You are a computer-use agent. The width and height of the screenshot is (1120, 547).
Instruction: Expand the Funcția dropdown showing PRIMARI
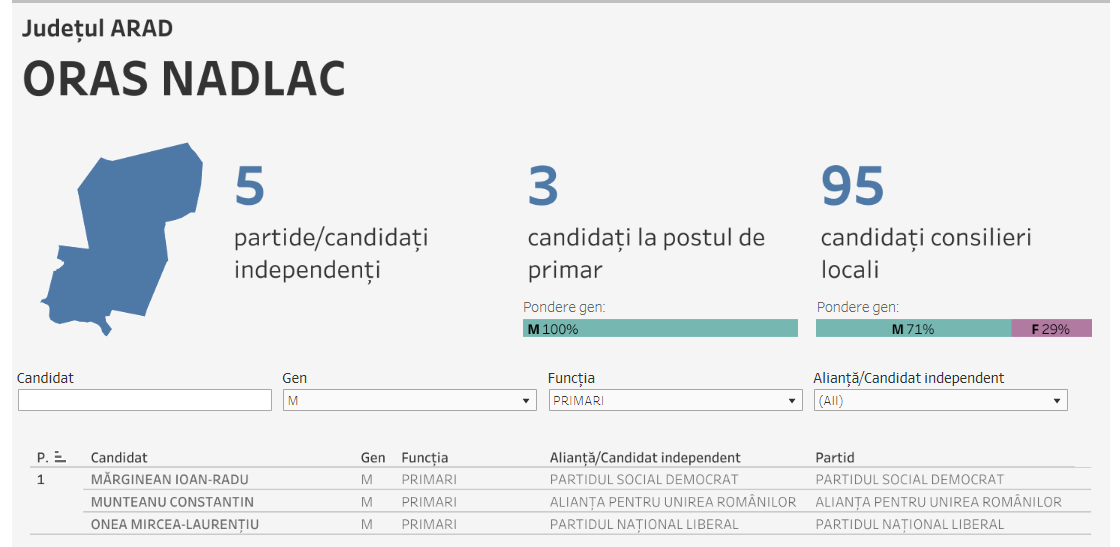point(675,400)
